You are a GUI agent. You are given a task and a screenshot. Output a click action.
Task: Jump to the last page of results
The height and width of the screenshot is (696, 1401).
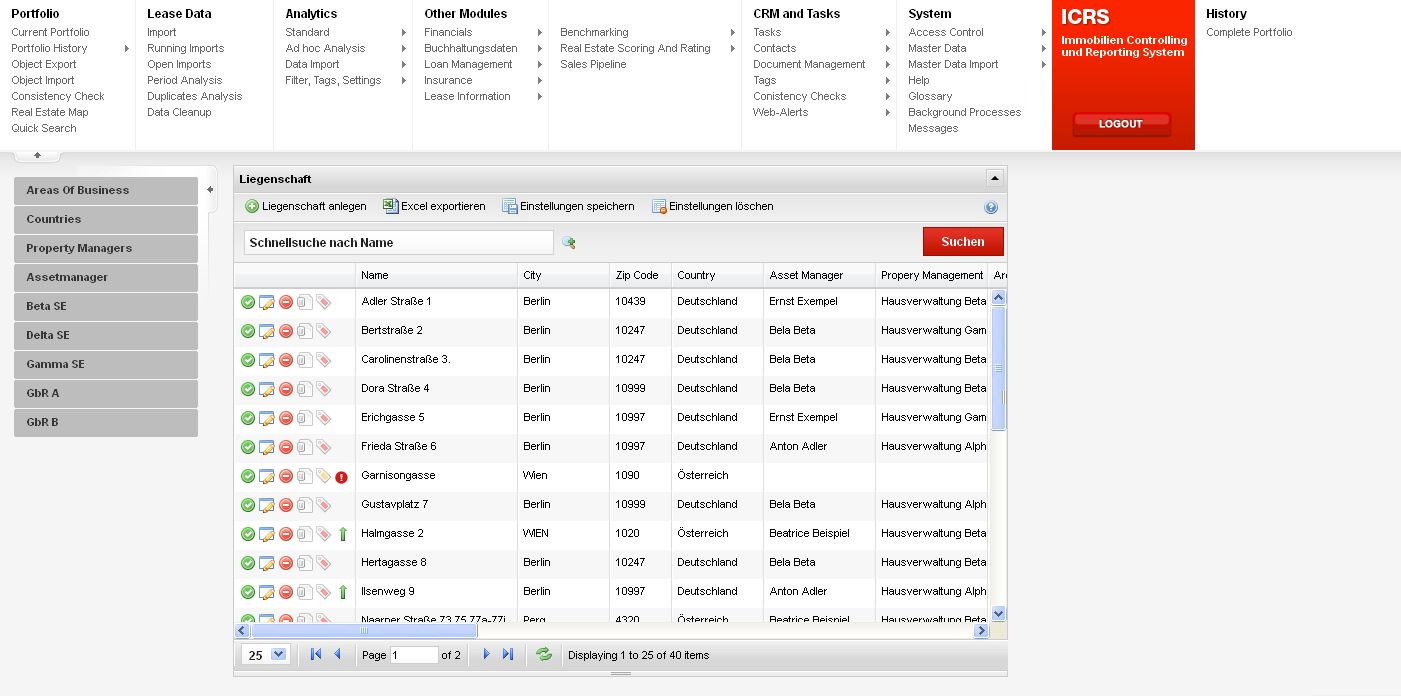[x=508, y=655]
